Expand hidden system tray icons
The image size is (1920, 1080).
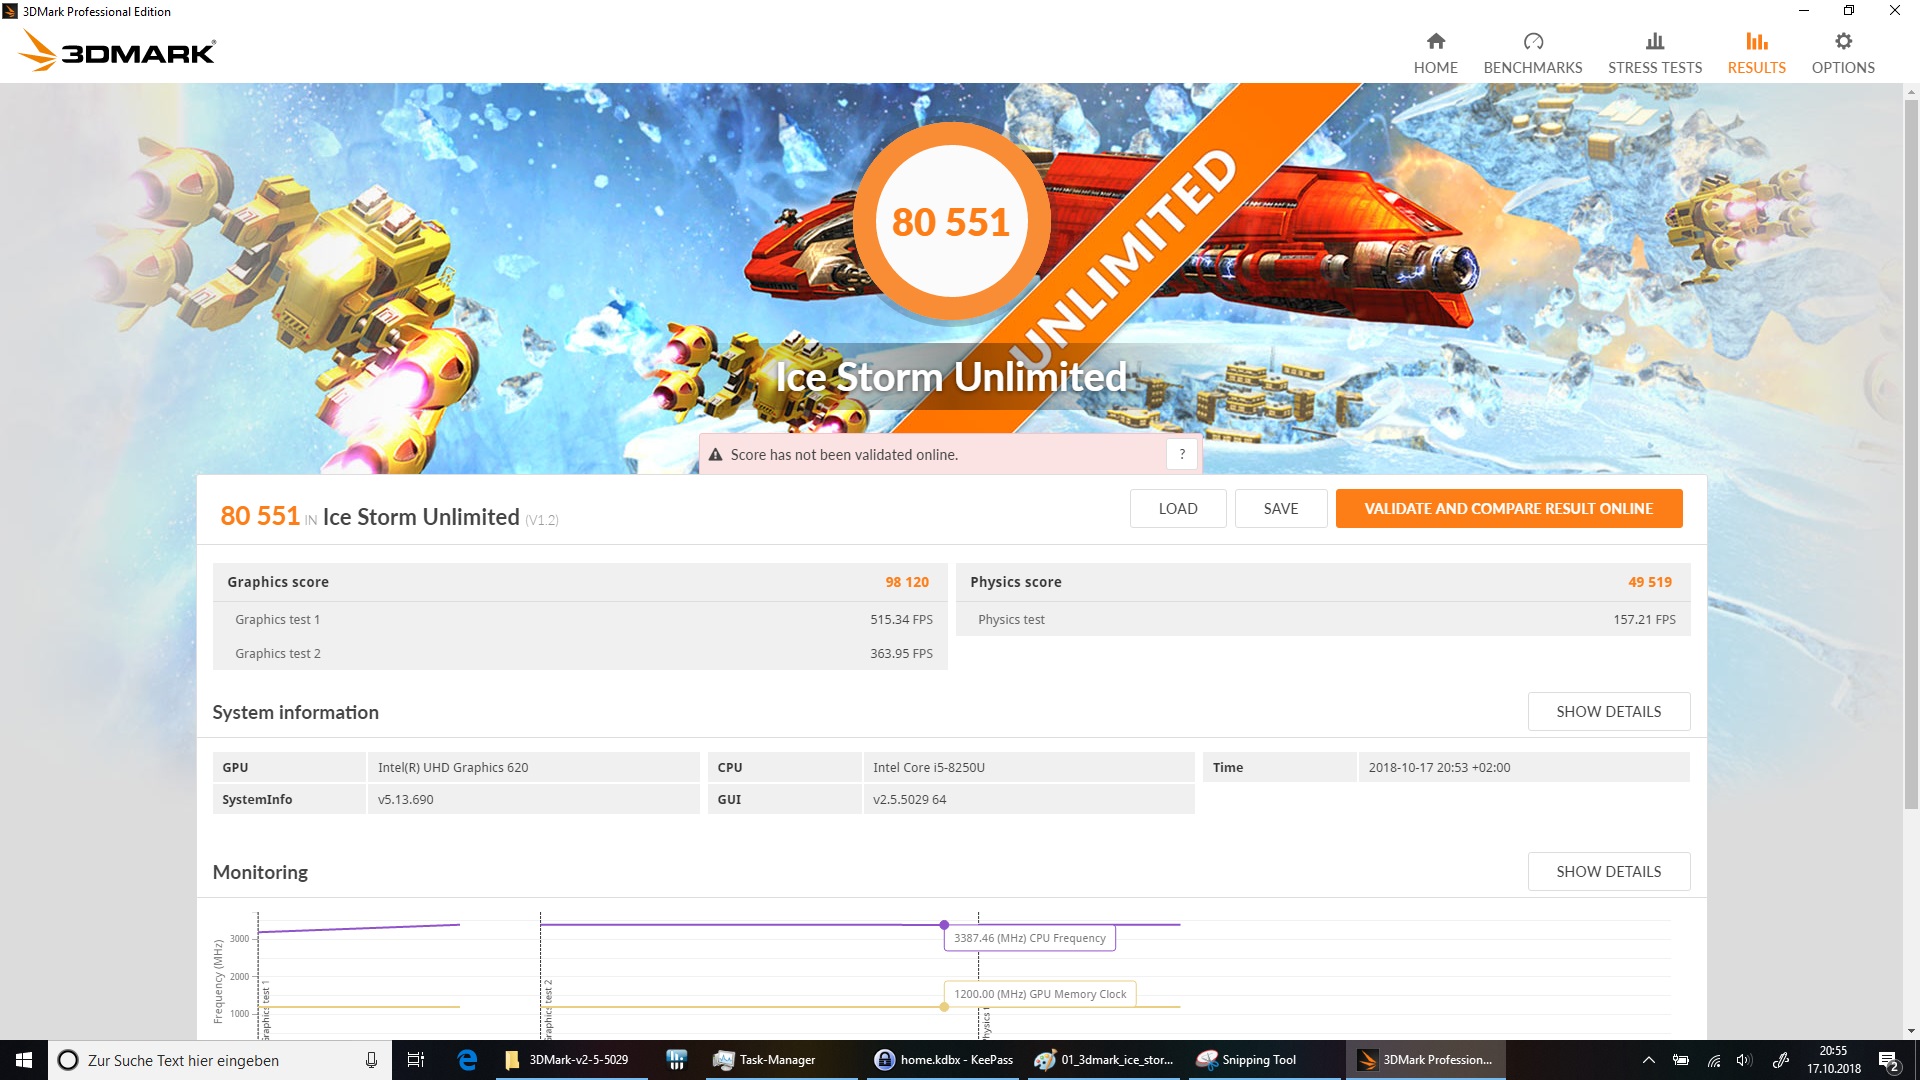coord(1648,1060)
